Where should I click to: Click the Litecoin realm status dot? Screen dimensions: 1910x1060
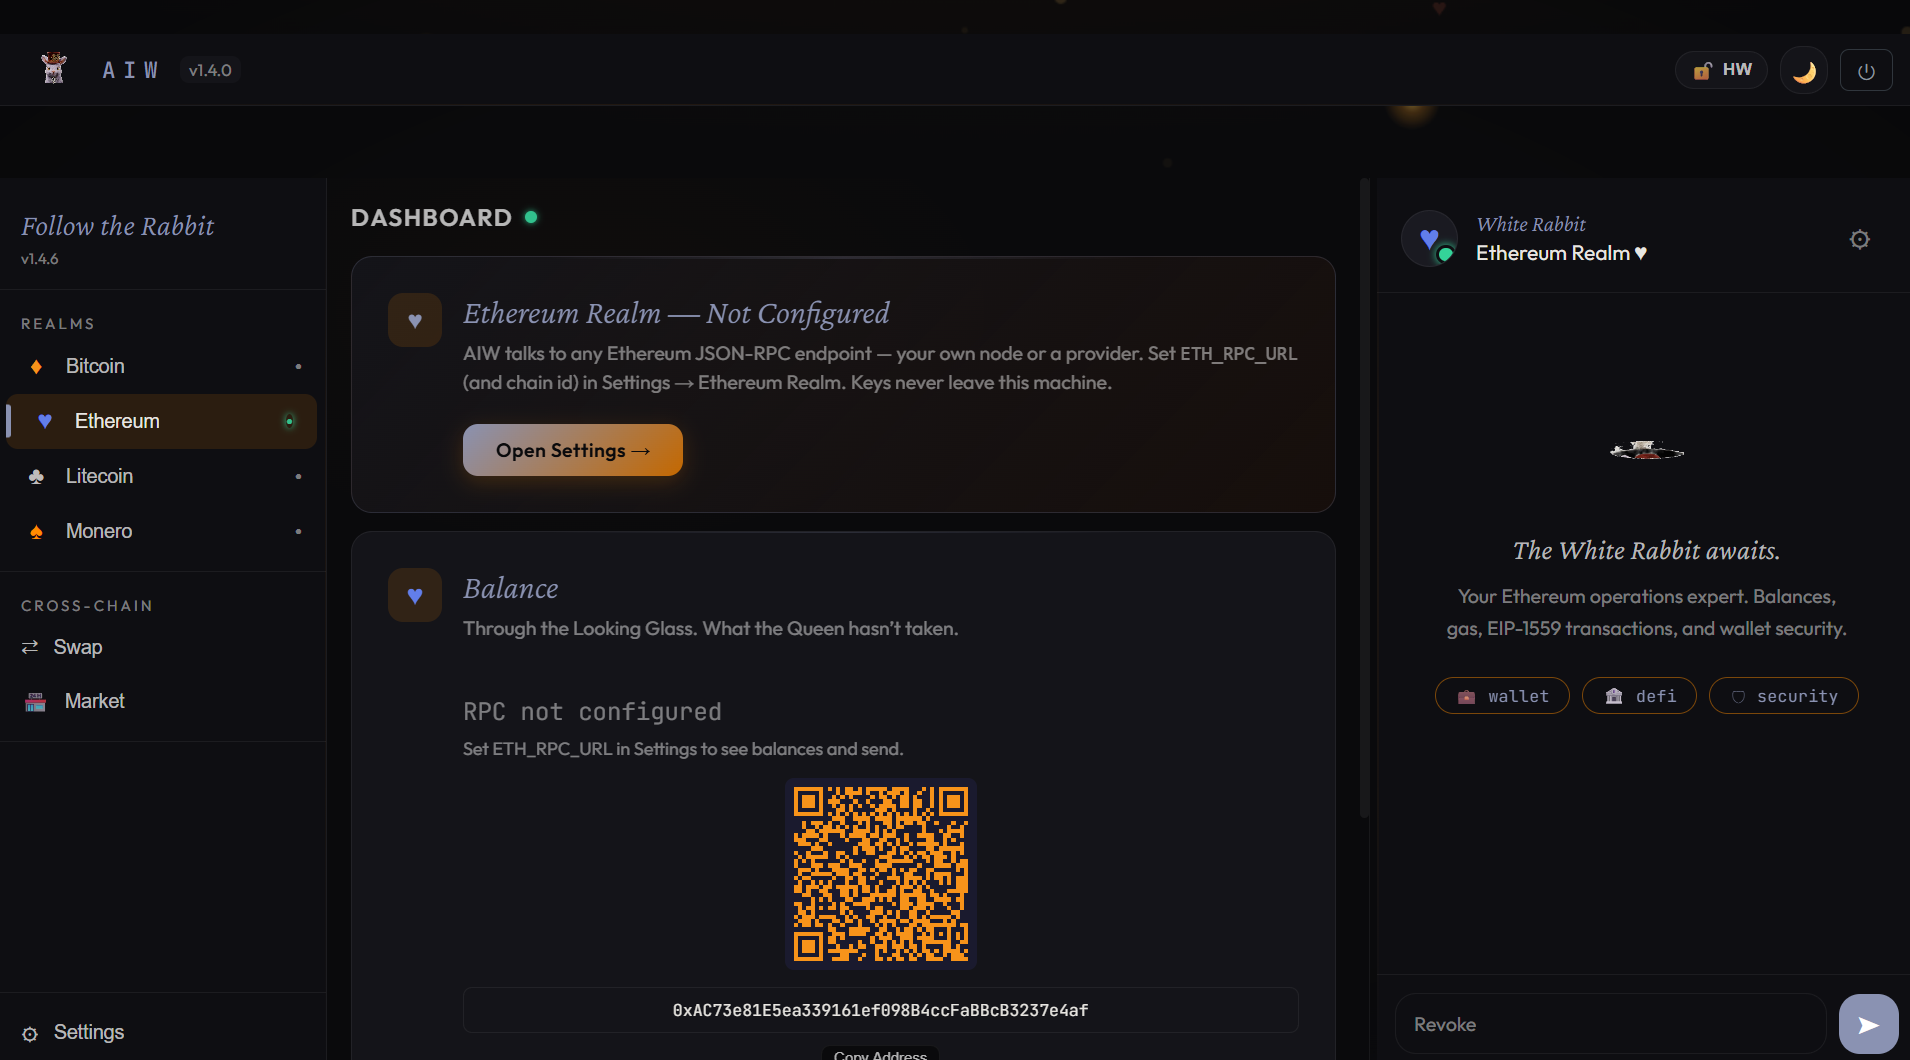pos(298,476)
